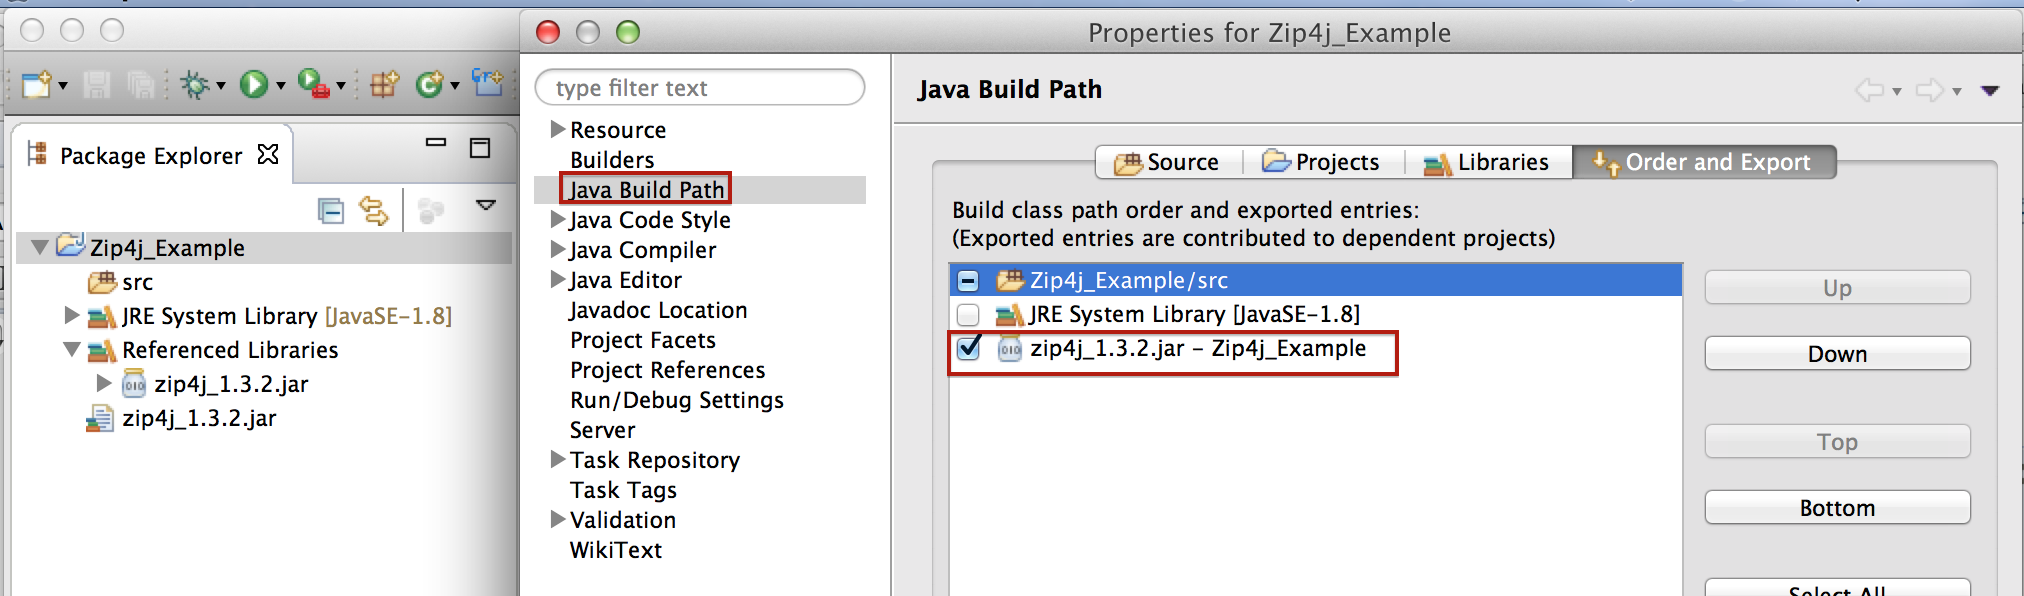This screenshot has height=596, width=2024.
Task: Select the src folder in Package Explorer
Action: coord(137,282)
